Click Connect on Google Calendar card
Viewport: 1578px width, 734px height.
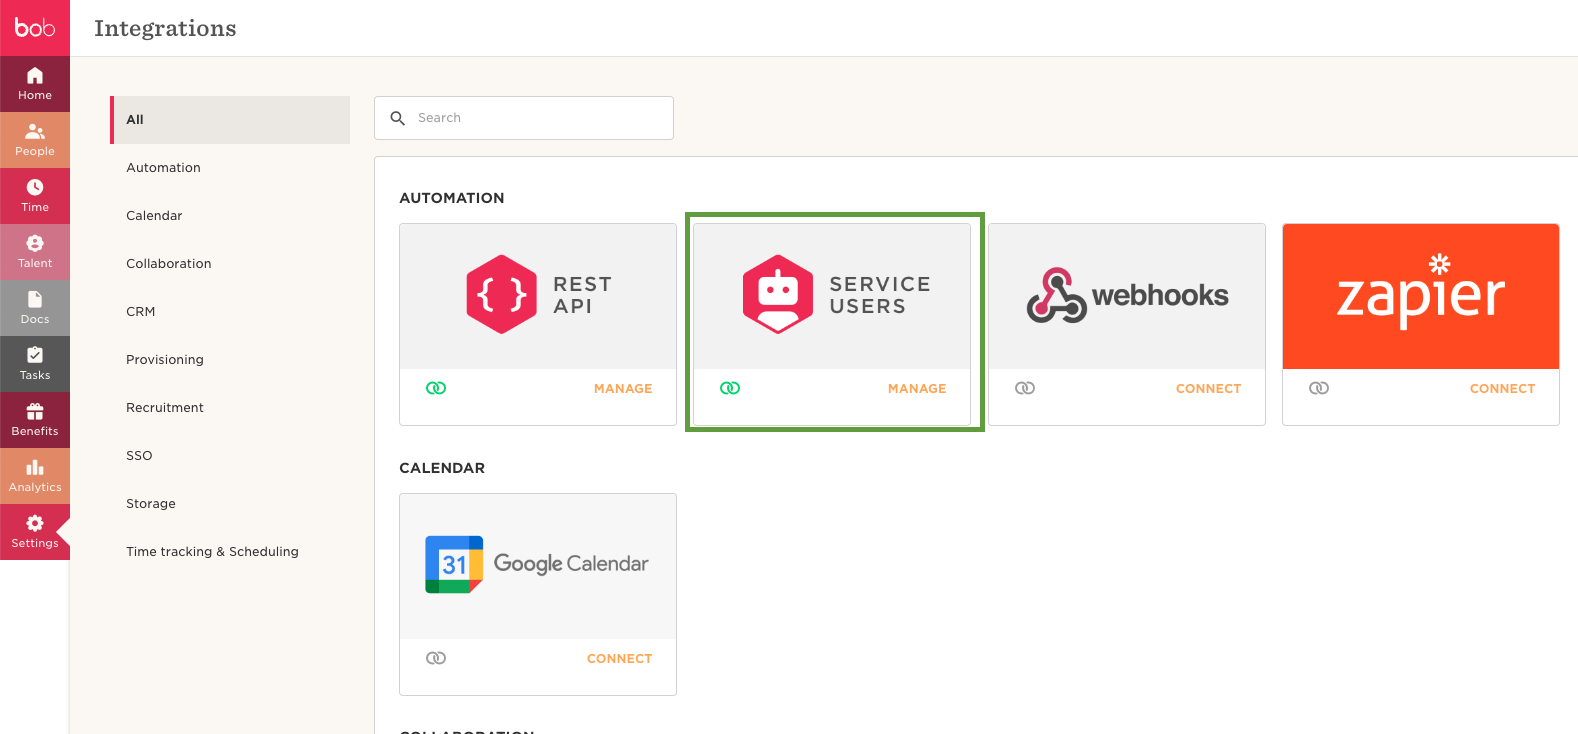point(619,659)
